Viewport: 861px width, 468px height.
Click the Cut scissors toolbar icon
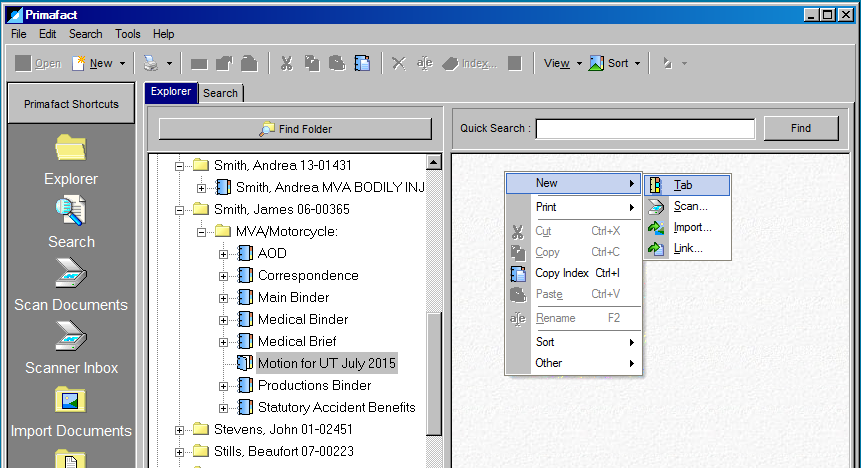[286, 63]
